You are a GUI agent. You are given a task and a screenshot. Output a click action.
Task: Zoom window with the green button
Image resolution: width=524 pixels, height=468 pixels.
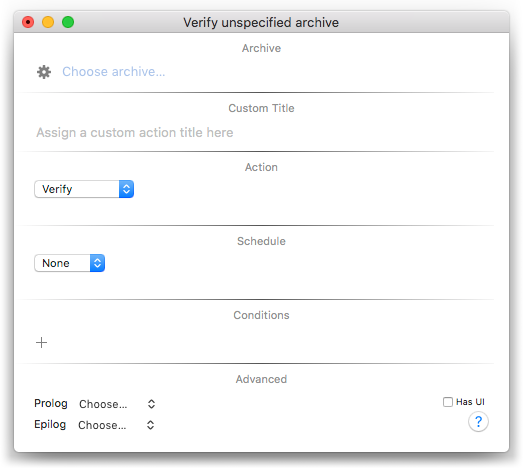click(x=68, y=22)
